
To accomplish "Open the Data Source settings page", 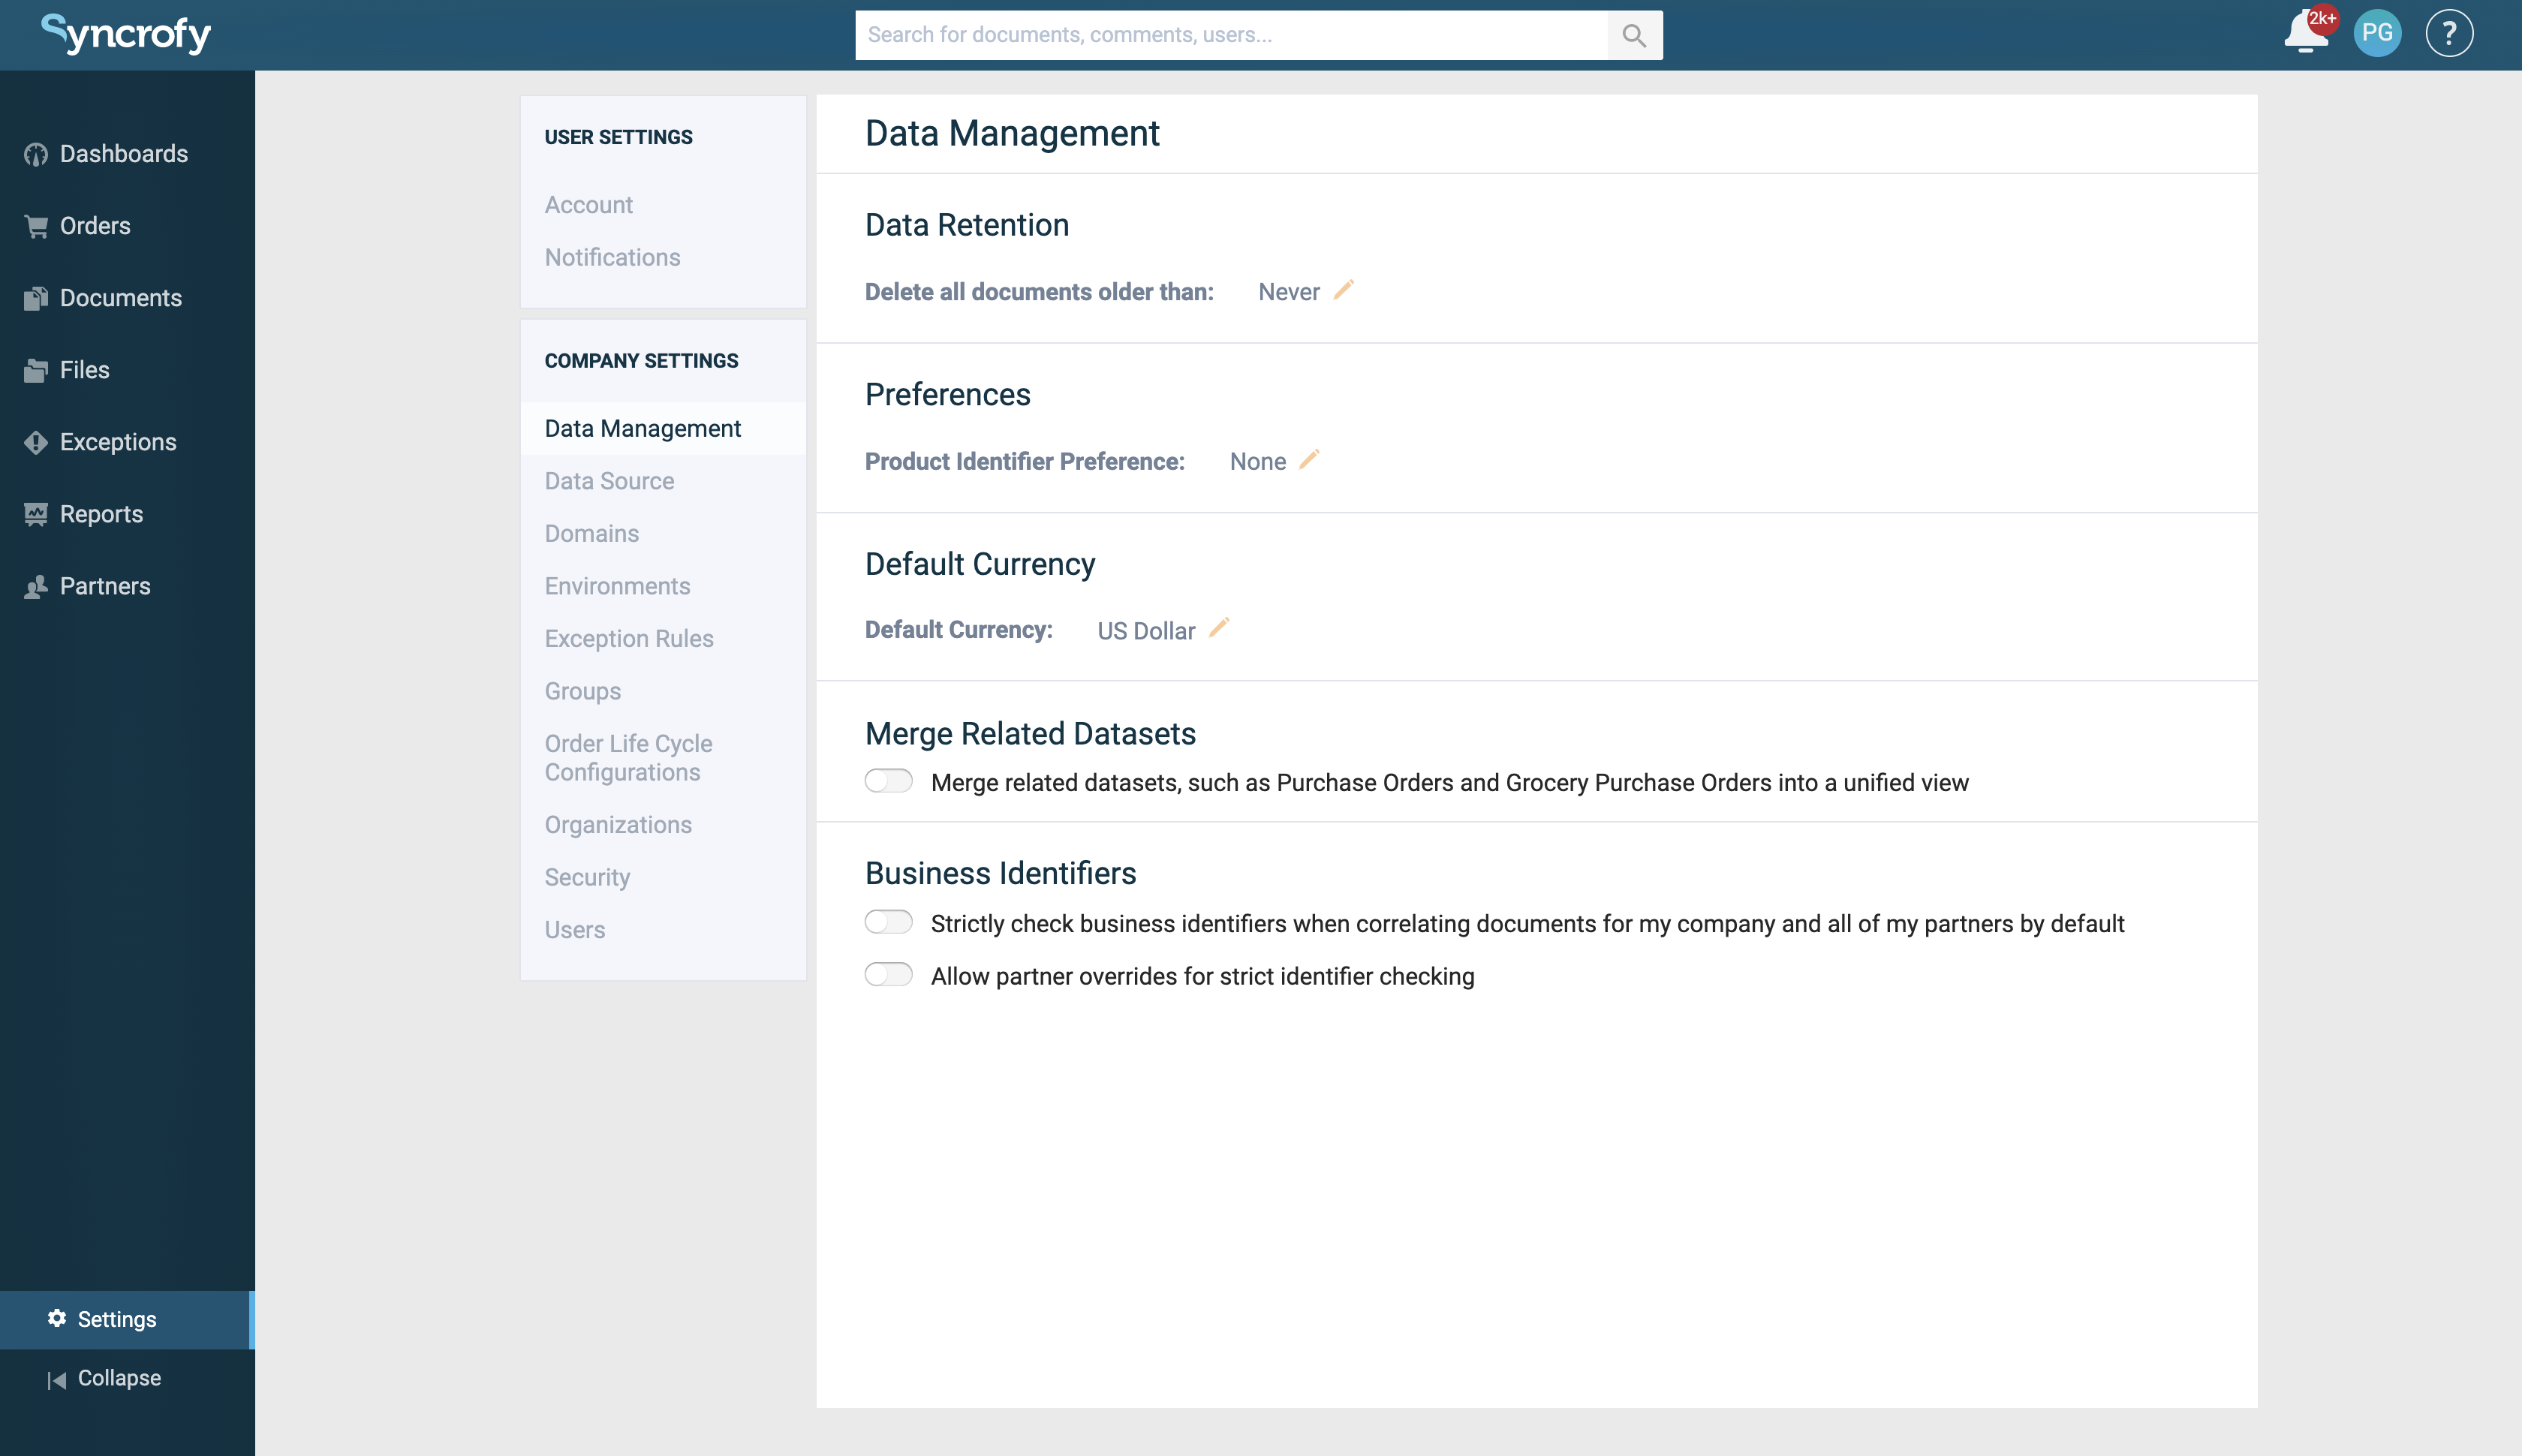I will (609, 481).
